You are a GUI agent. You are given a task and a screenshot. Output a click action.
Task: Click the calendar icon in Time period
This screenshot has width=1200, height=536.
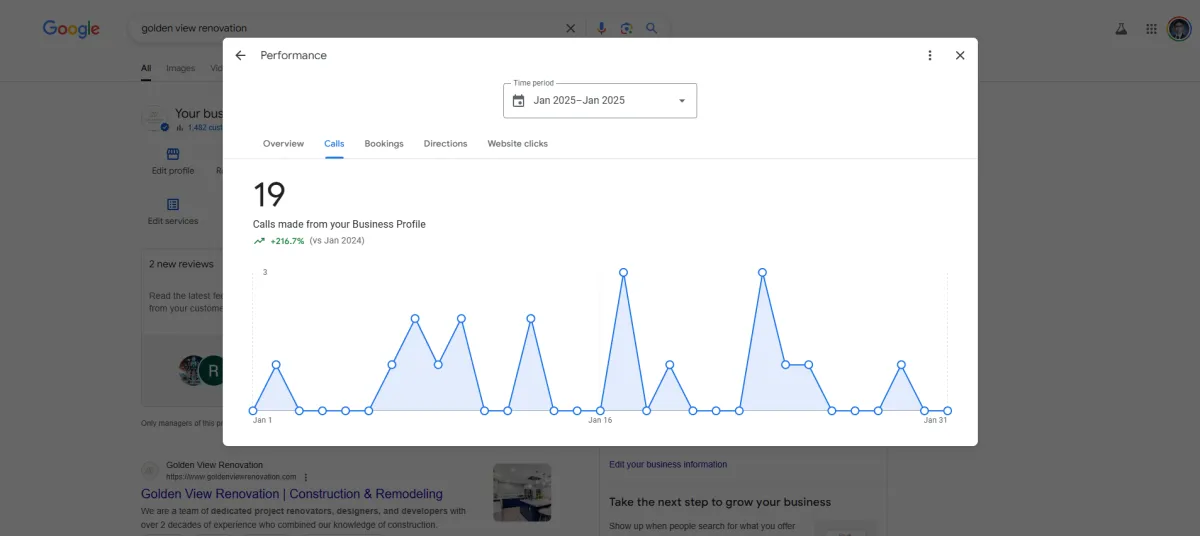518,101
